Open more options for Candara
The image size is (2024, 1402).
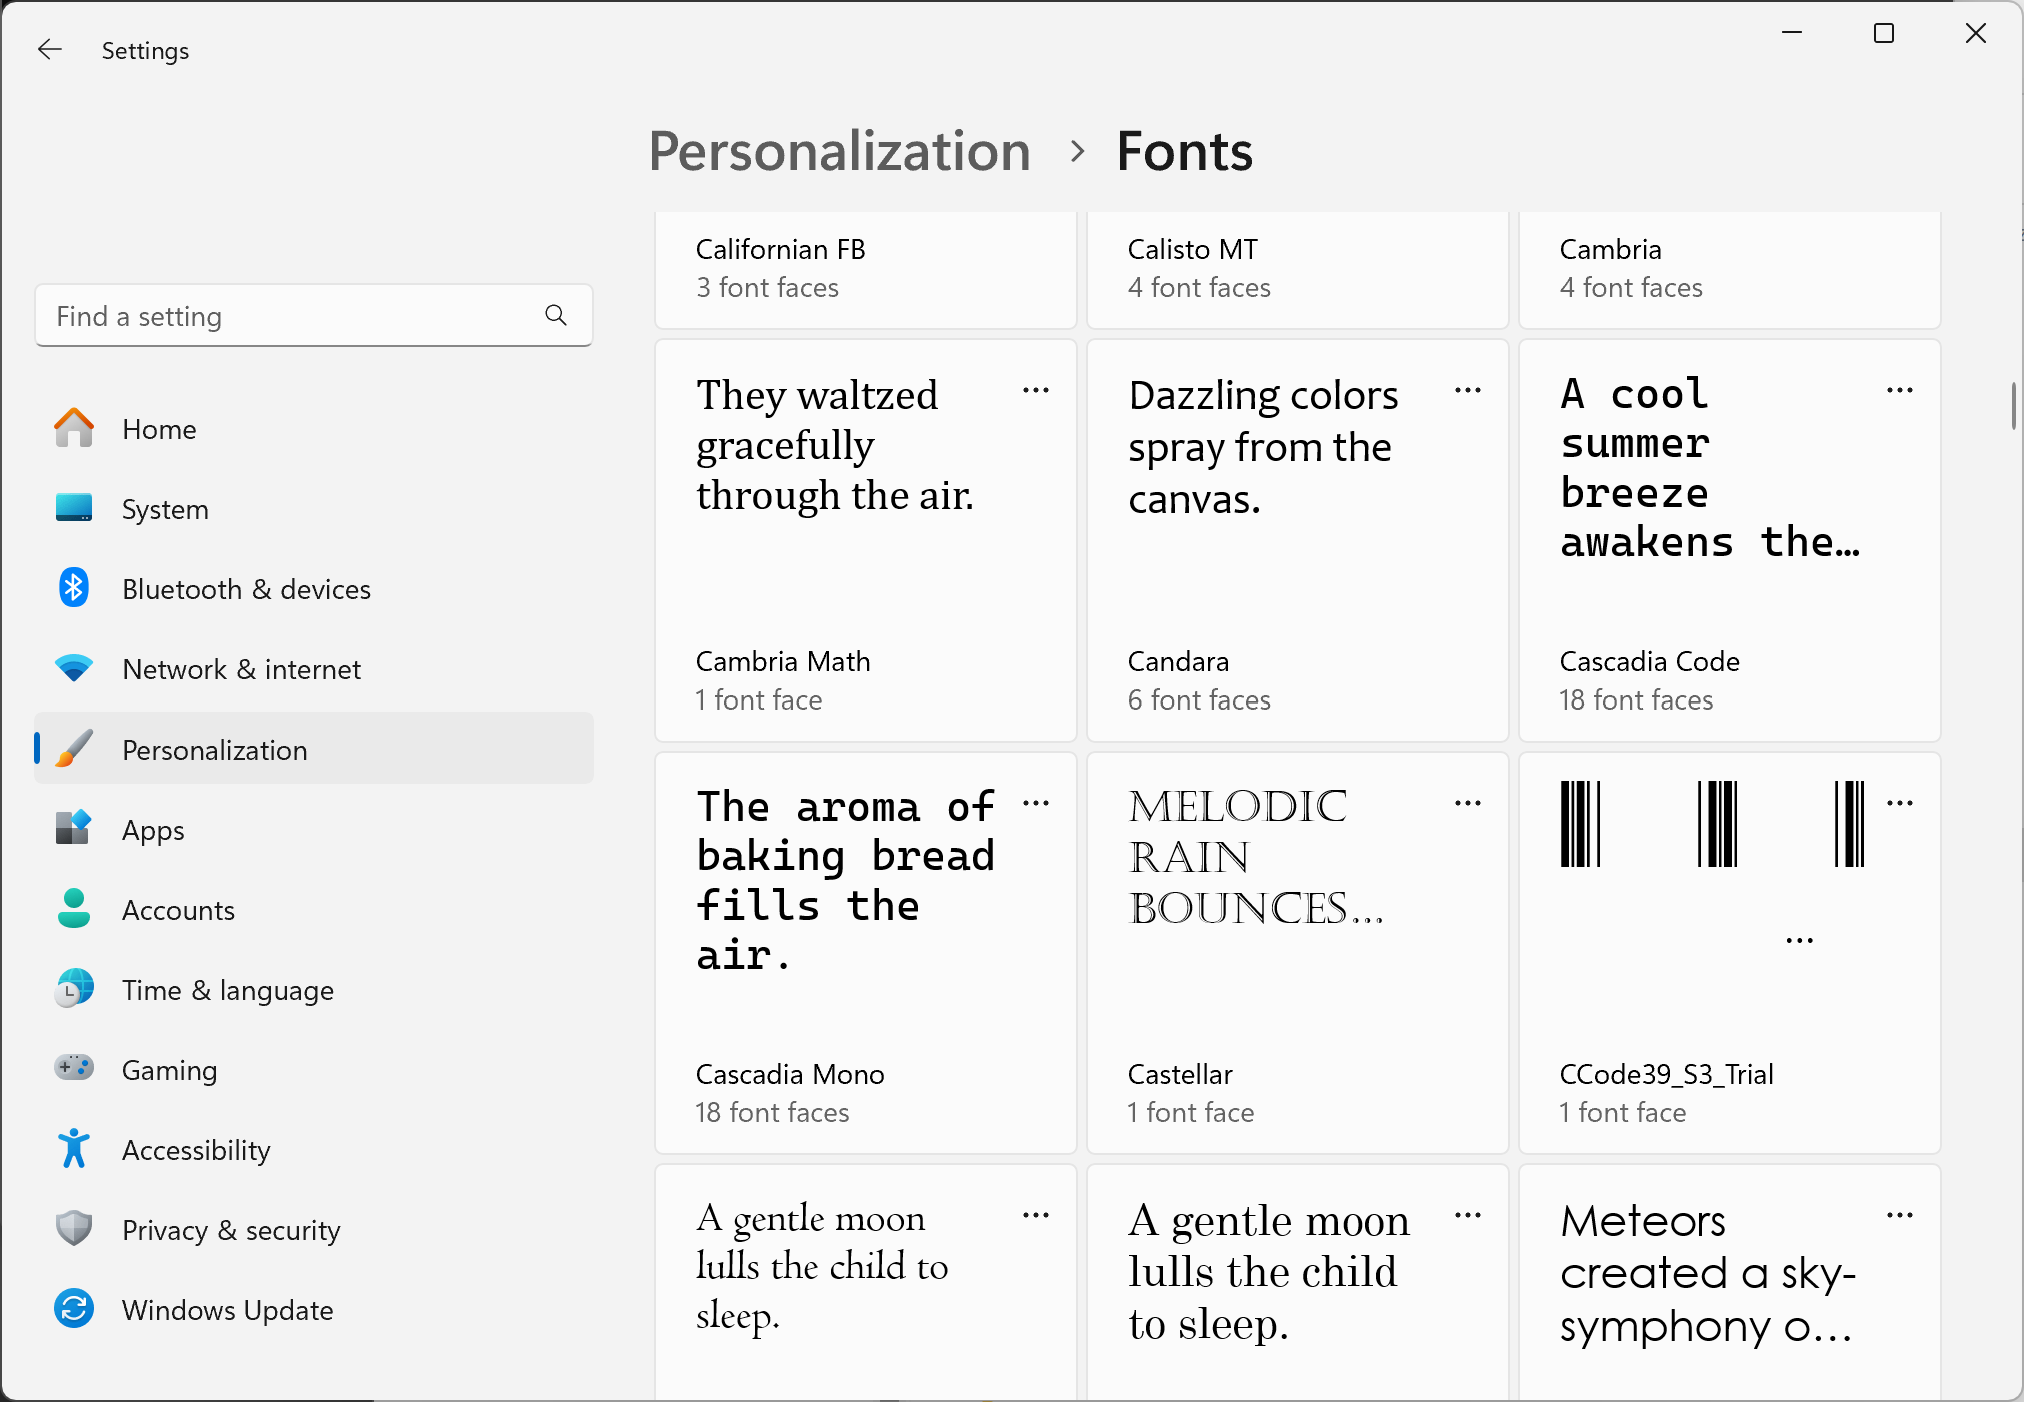(x=1468, y=391)
